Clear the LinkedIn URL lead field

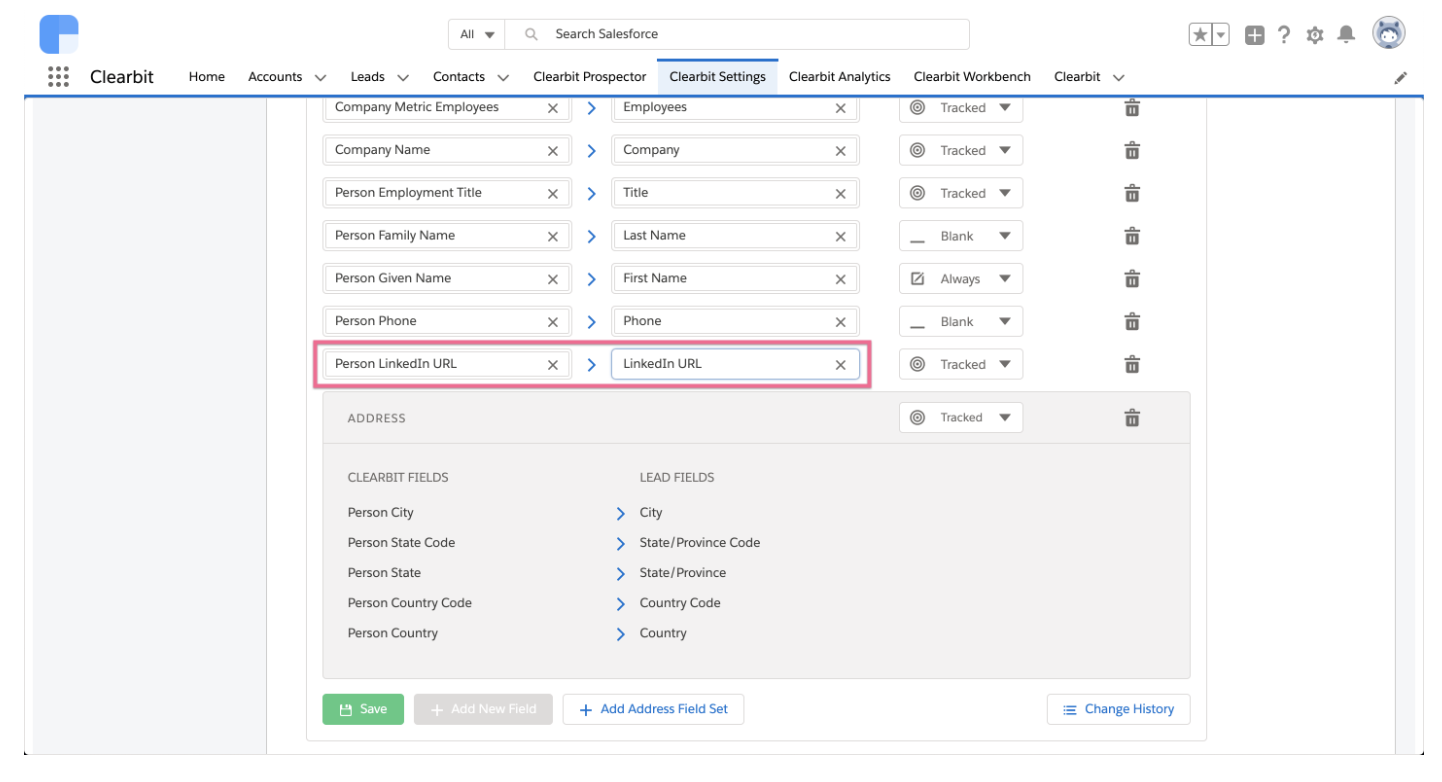(840, 365)
